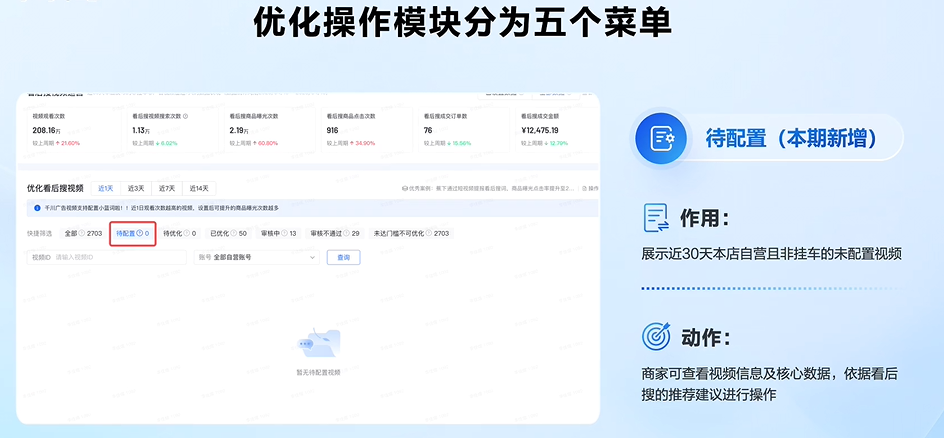This screenshot has width=944, height=438.
Task: Click help icon next to 看后搜视频搜索次数
Action: coord(186,116)
